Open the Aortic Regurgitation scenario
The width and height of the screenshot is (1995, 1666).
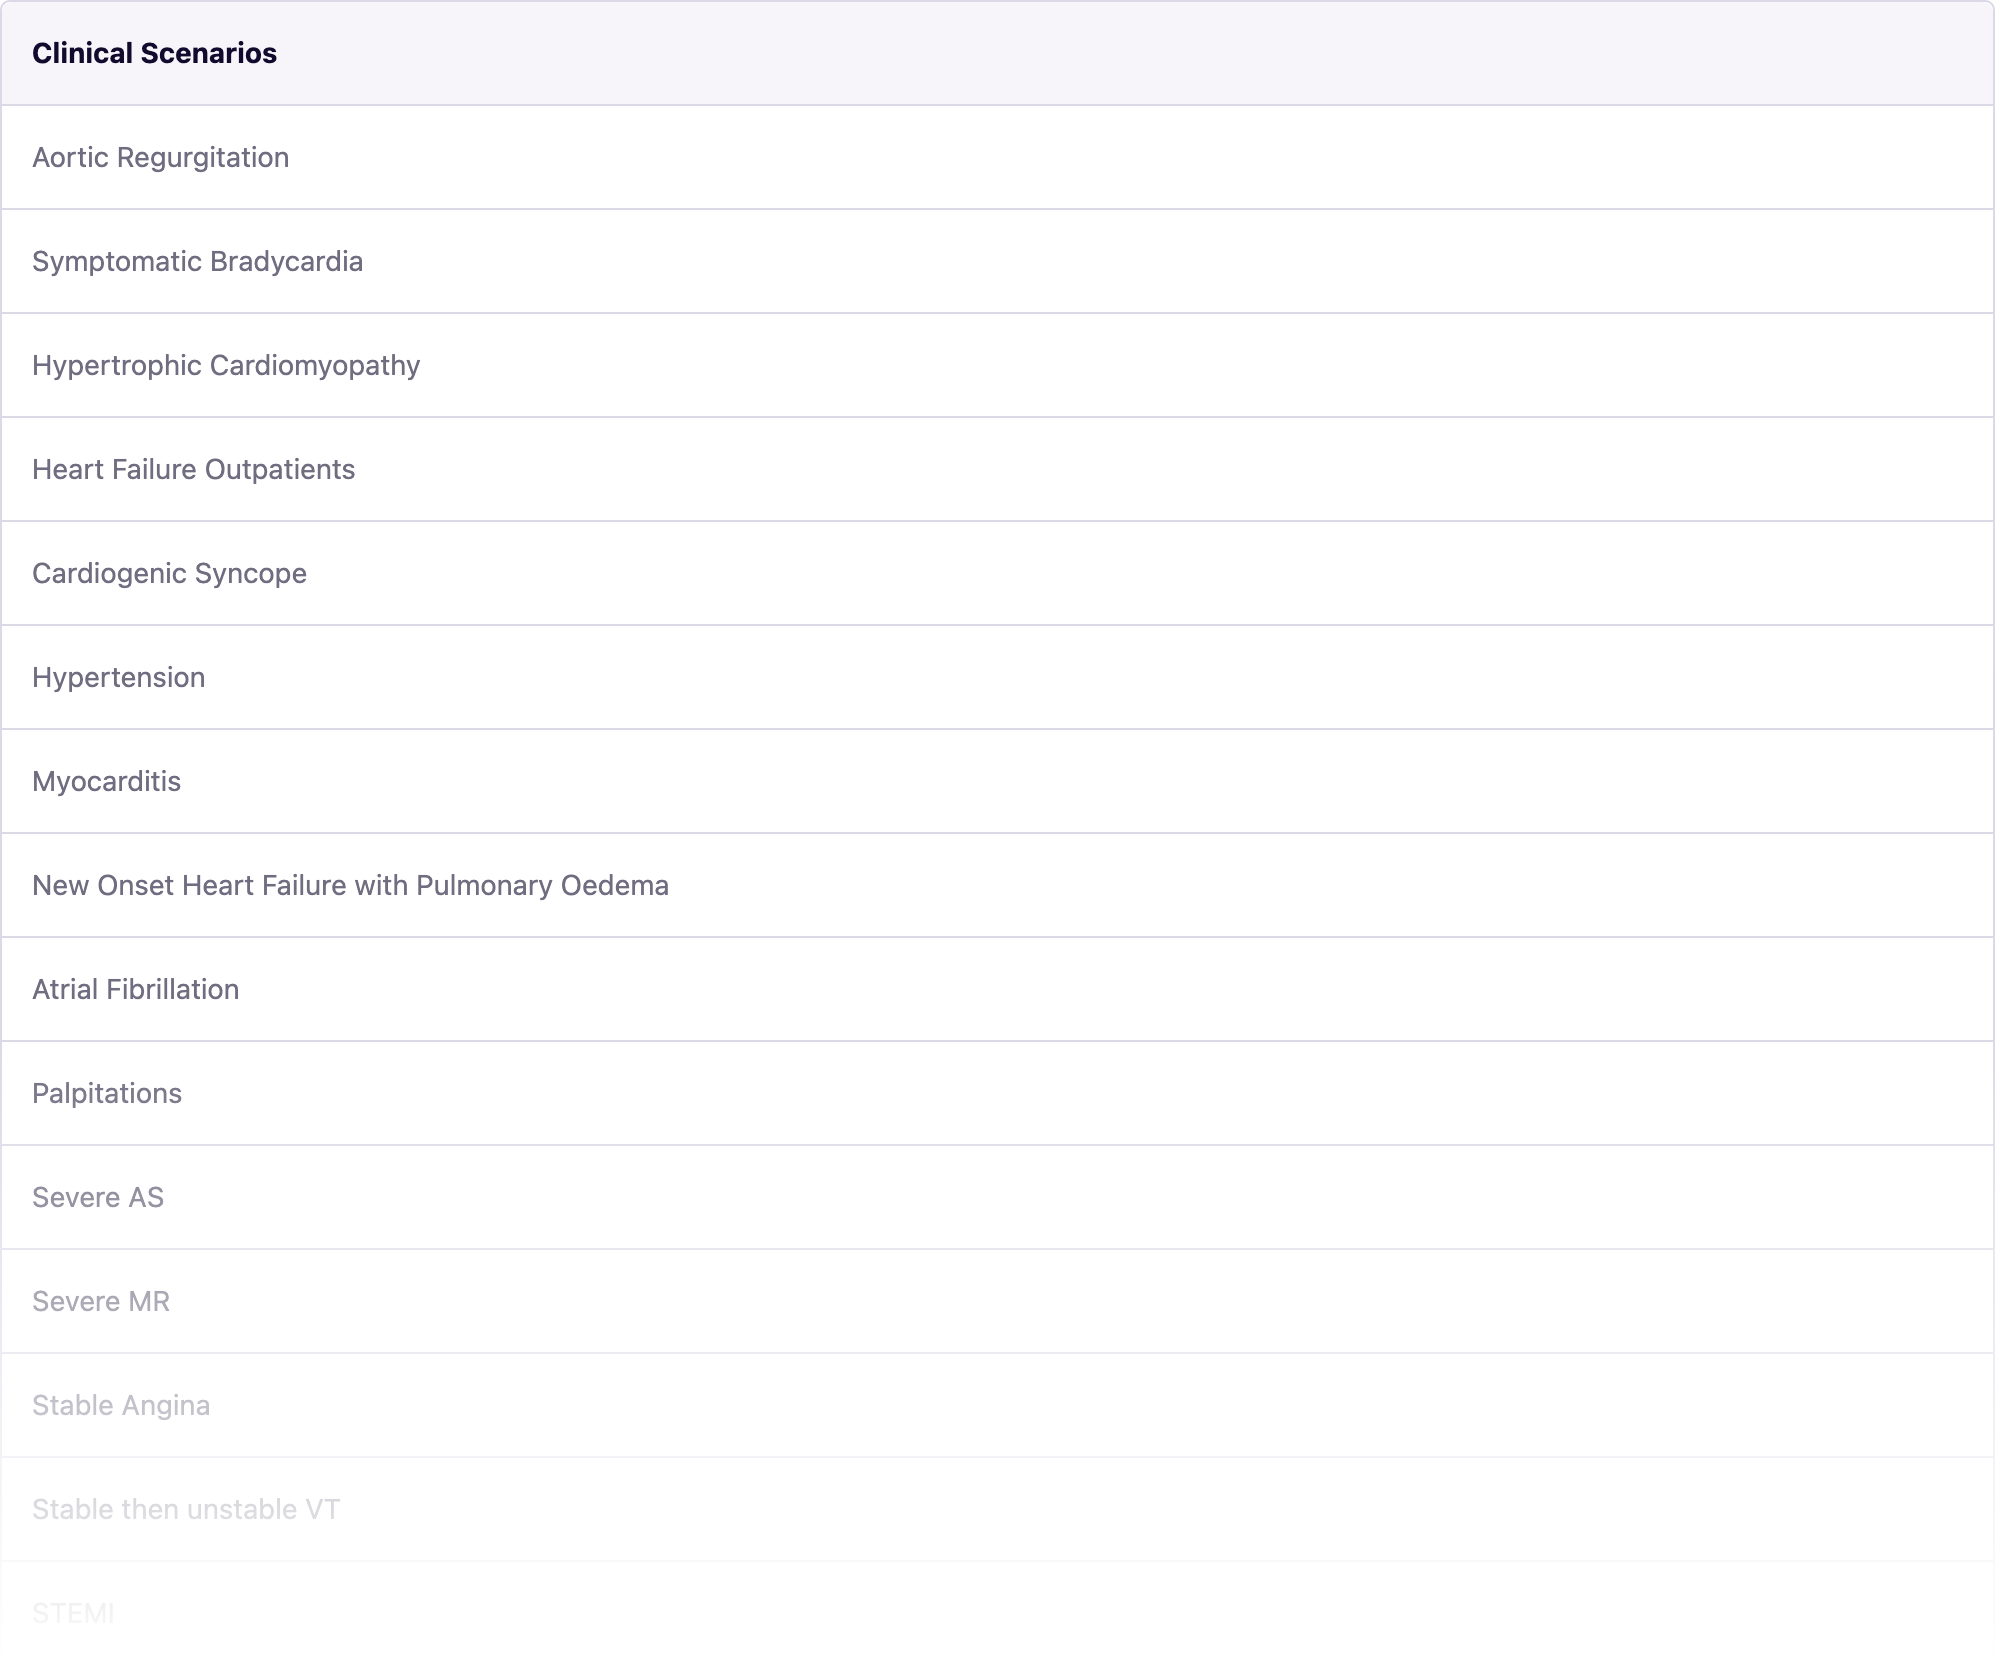160,158
